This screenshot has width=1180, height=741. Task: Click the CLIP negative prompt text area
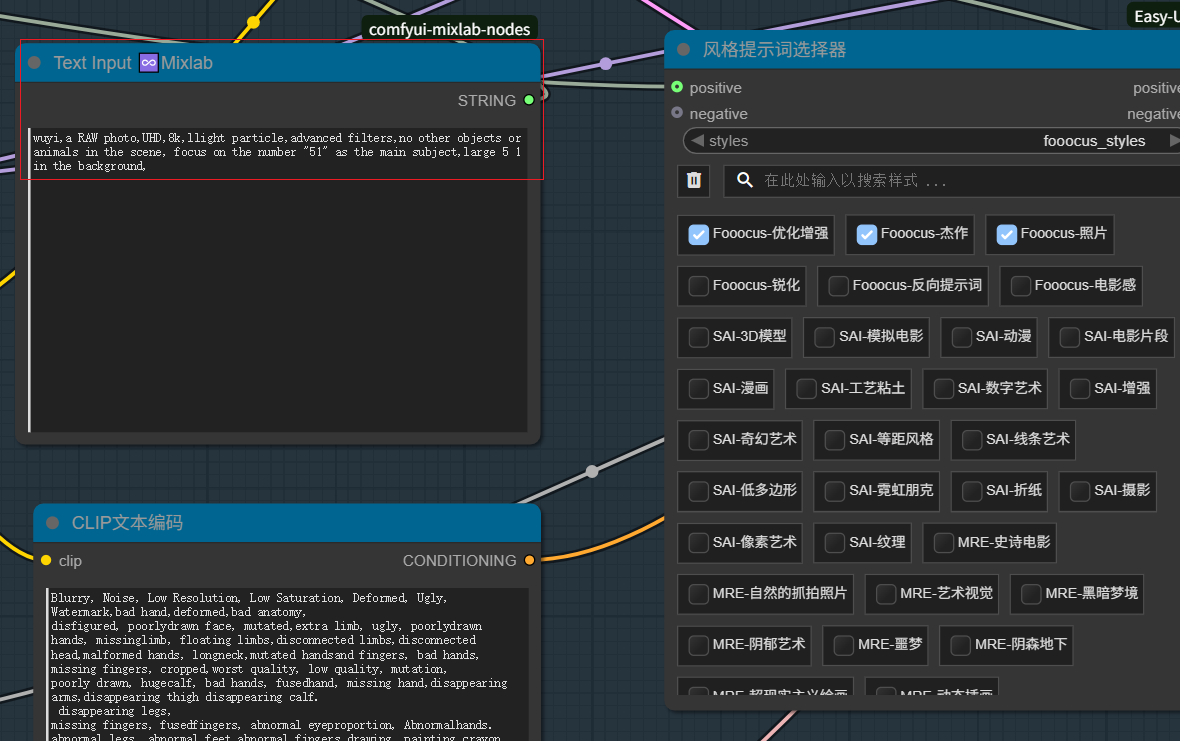(x=287, y=664)
